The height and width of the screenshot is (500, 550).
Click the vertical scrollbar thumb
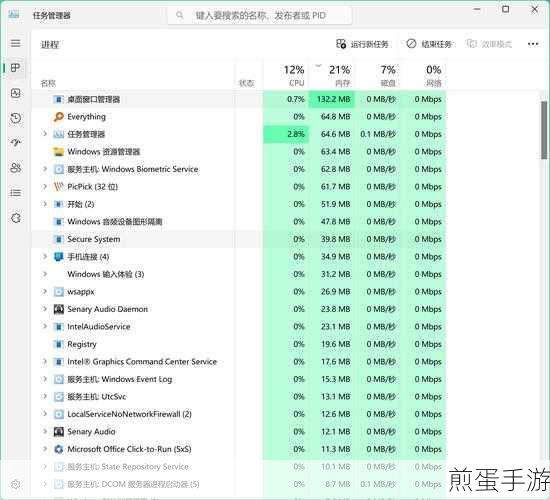coord(544,130)
